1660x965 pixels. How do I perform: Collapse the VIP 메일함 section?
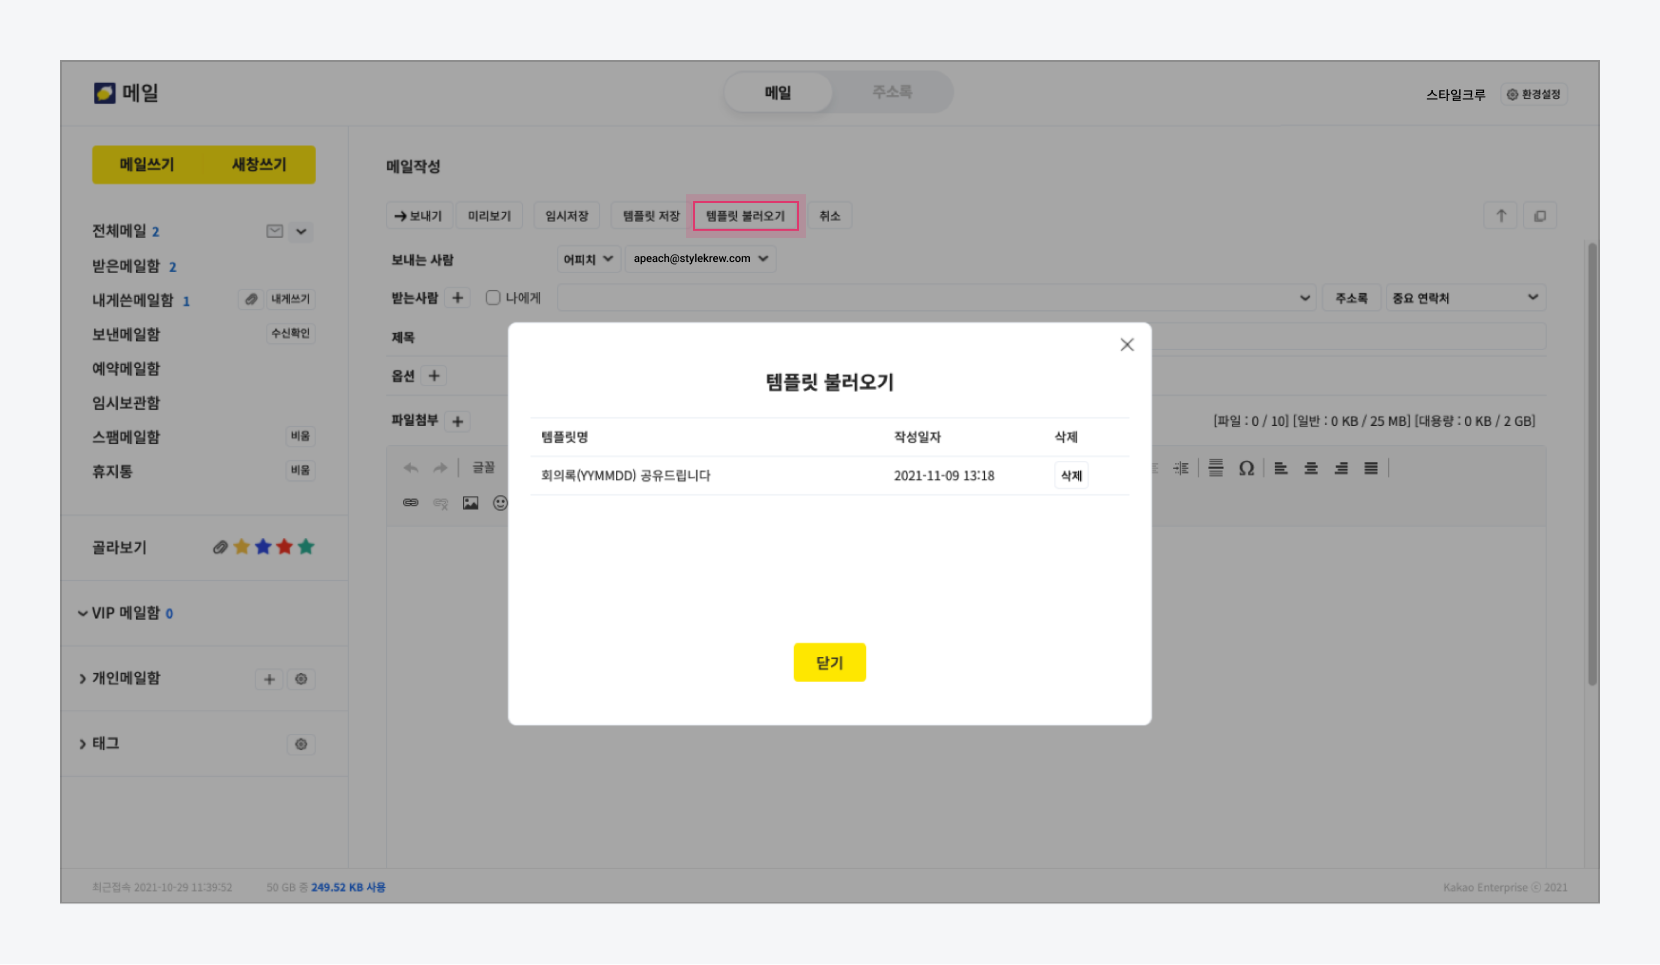(x=83, y=613)
